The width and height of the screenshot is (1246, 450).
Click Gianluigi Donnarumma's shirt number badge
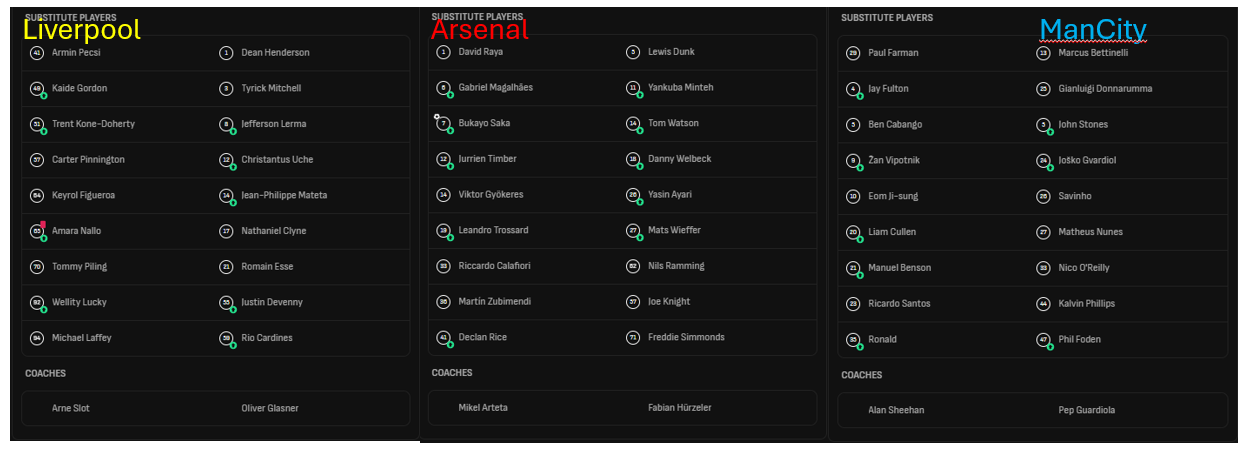point(1043,89)
